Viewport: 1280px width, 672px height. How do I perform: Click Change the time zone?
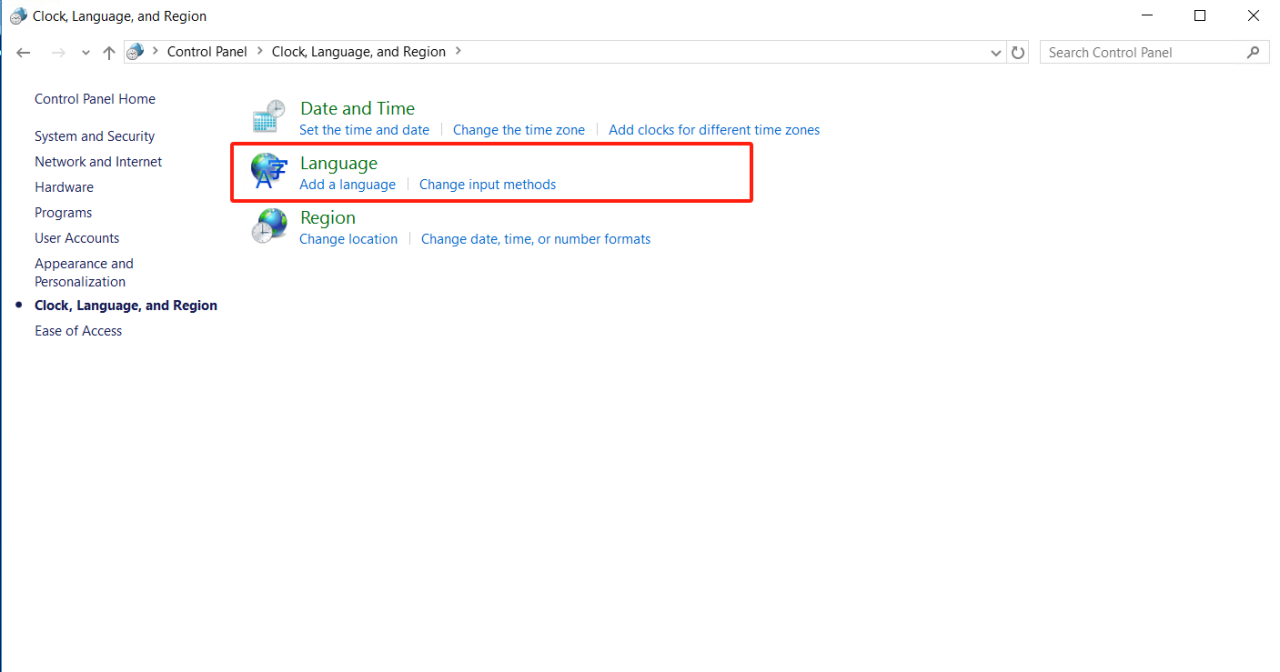[x=519, y=130]
